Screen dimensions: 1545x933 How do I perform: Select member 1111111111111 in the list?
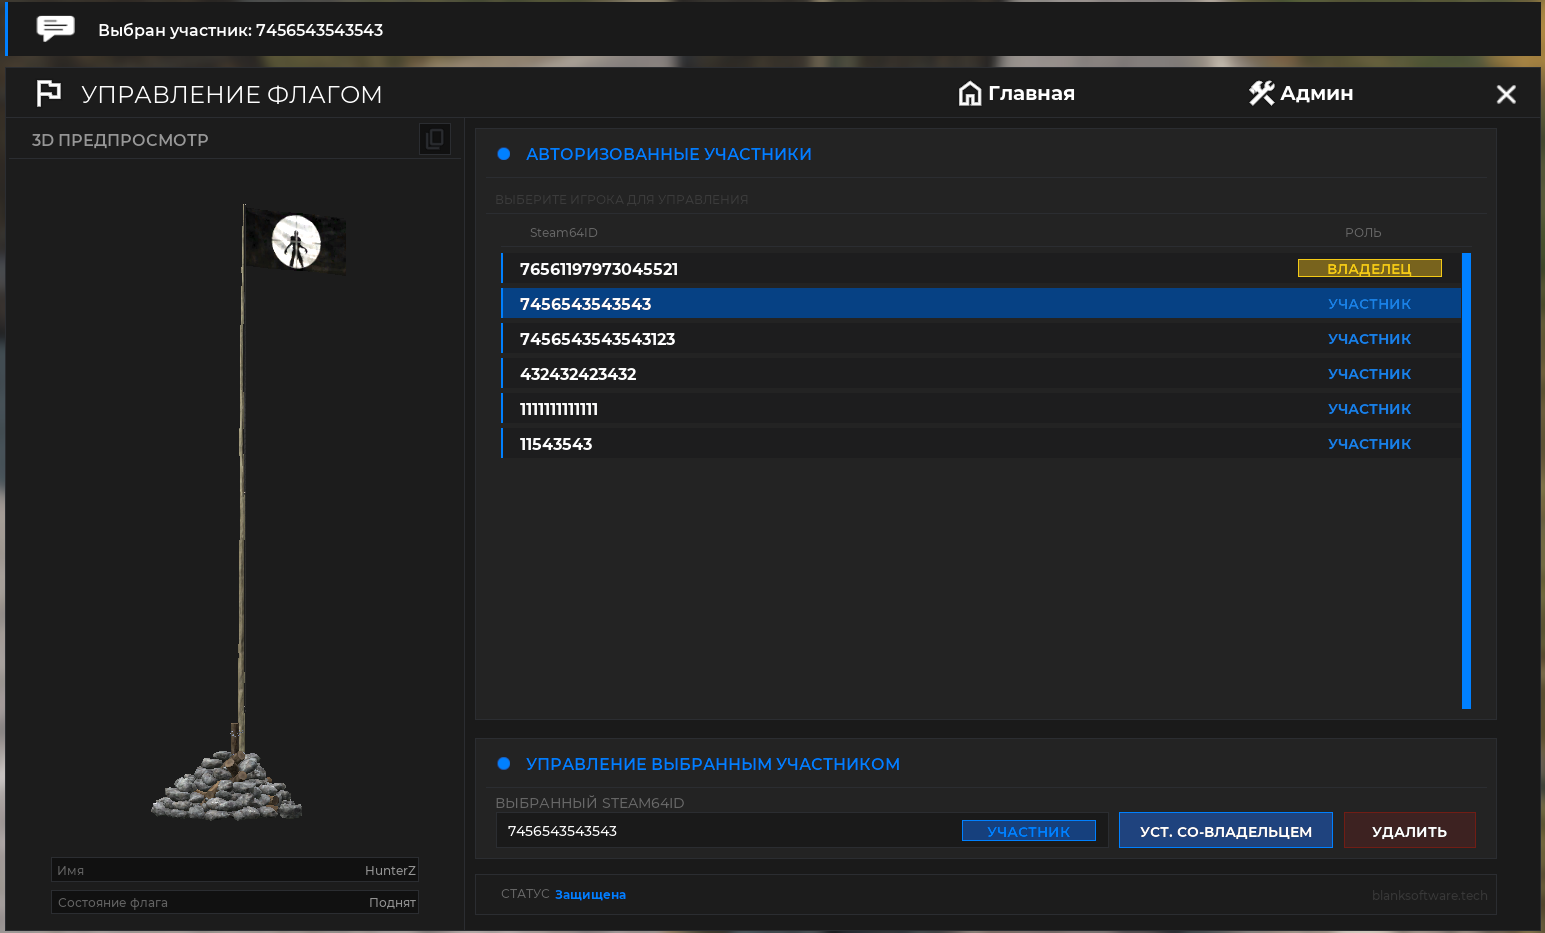click(981, 409)
